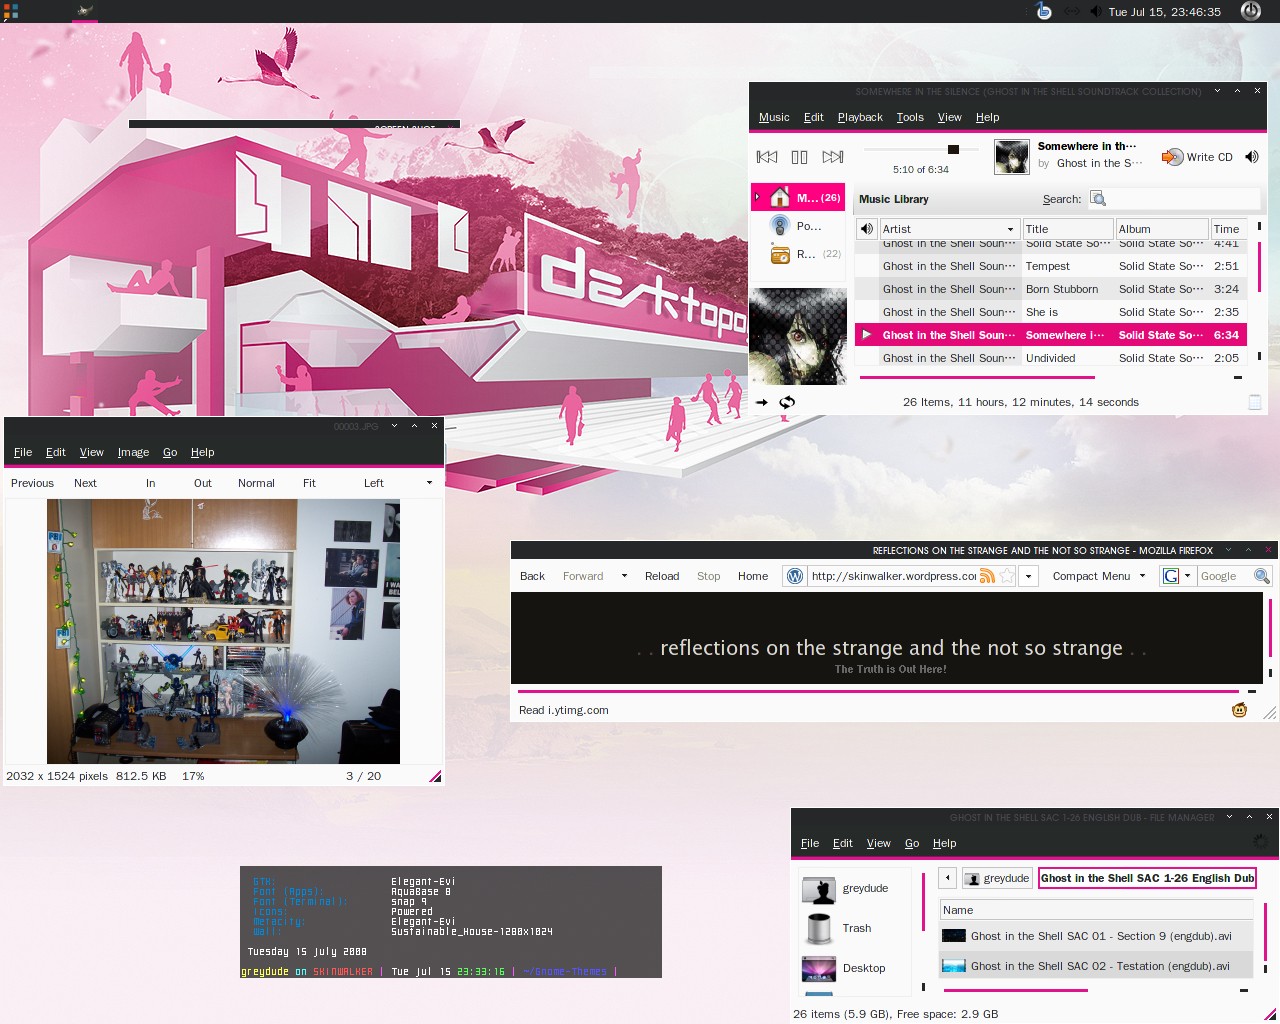Image resolution: width=1280 pixels, height=1024 pixels.
Task: Click the Title column header
Action: coord(1067,229)
